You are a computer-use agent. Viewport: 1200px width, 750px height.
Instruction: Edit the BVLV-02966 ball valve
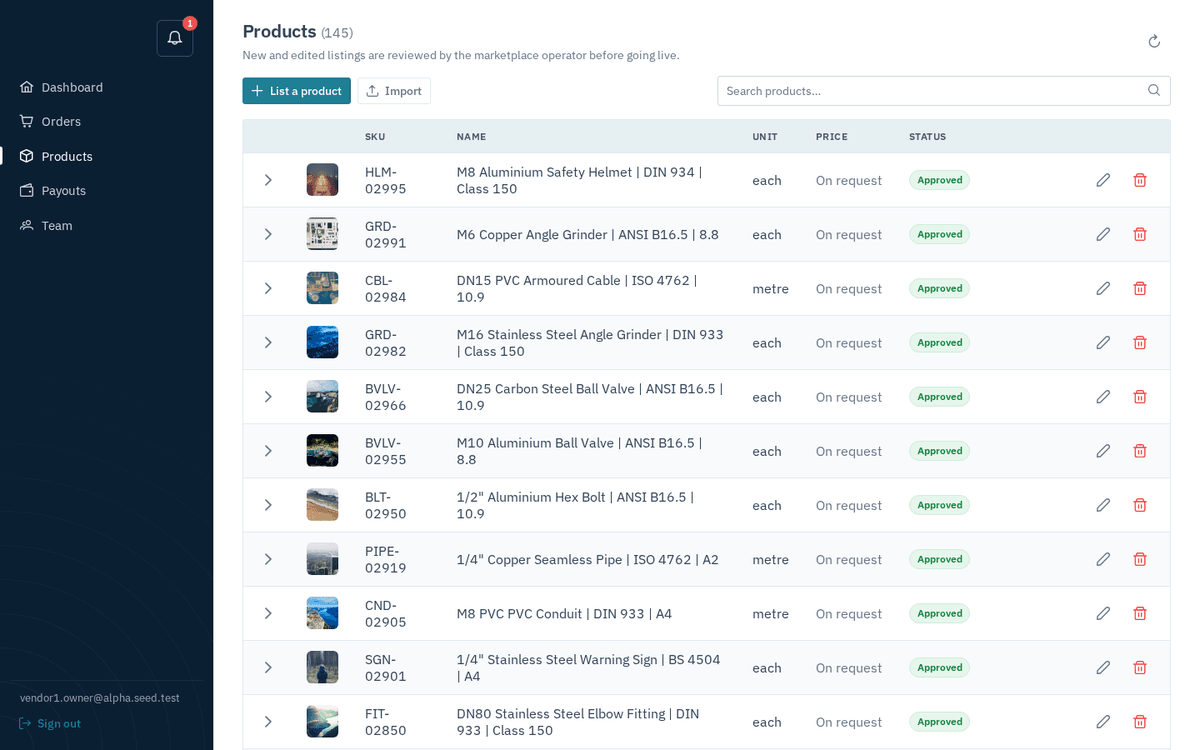[1103, 396]
